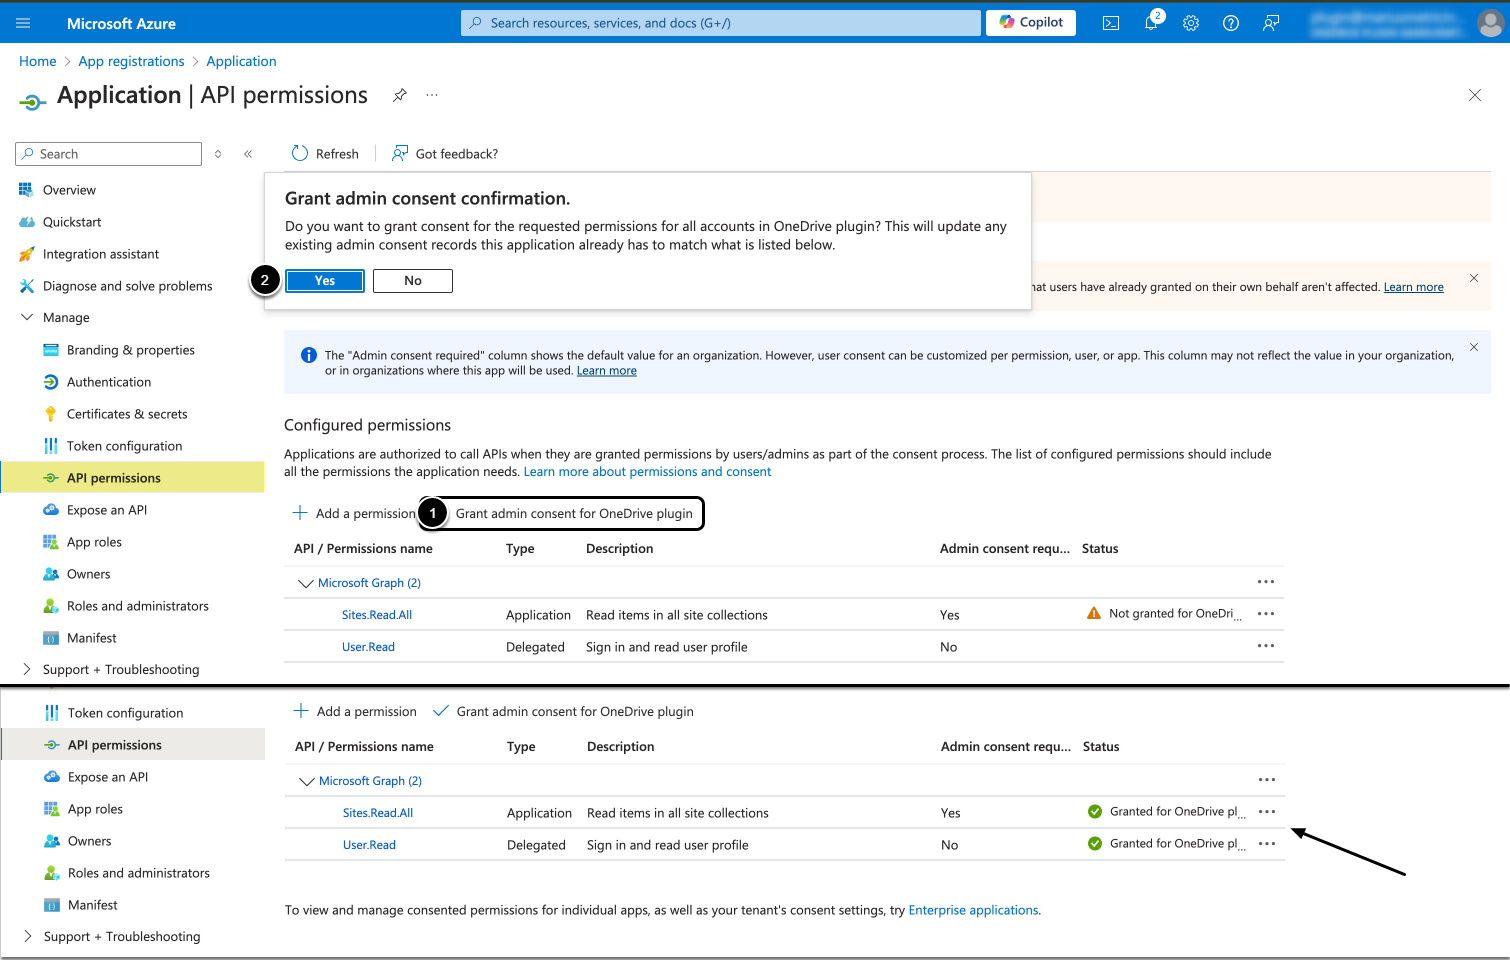Collapse the Manage section in sidebar
This screenshot has height=960, width=1510.
27,317
